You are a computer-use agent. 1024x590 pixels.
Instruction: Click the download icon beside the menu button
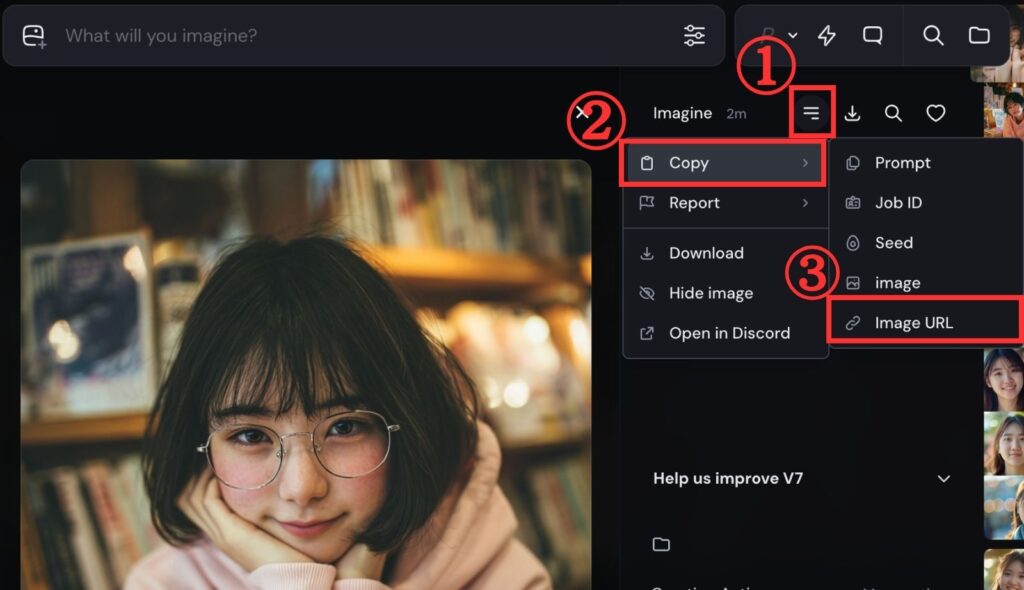852,114
